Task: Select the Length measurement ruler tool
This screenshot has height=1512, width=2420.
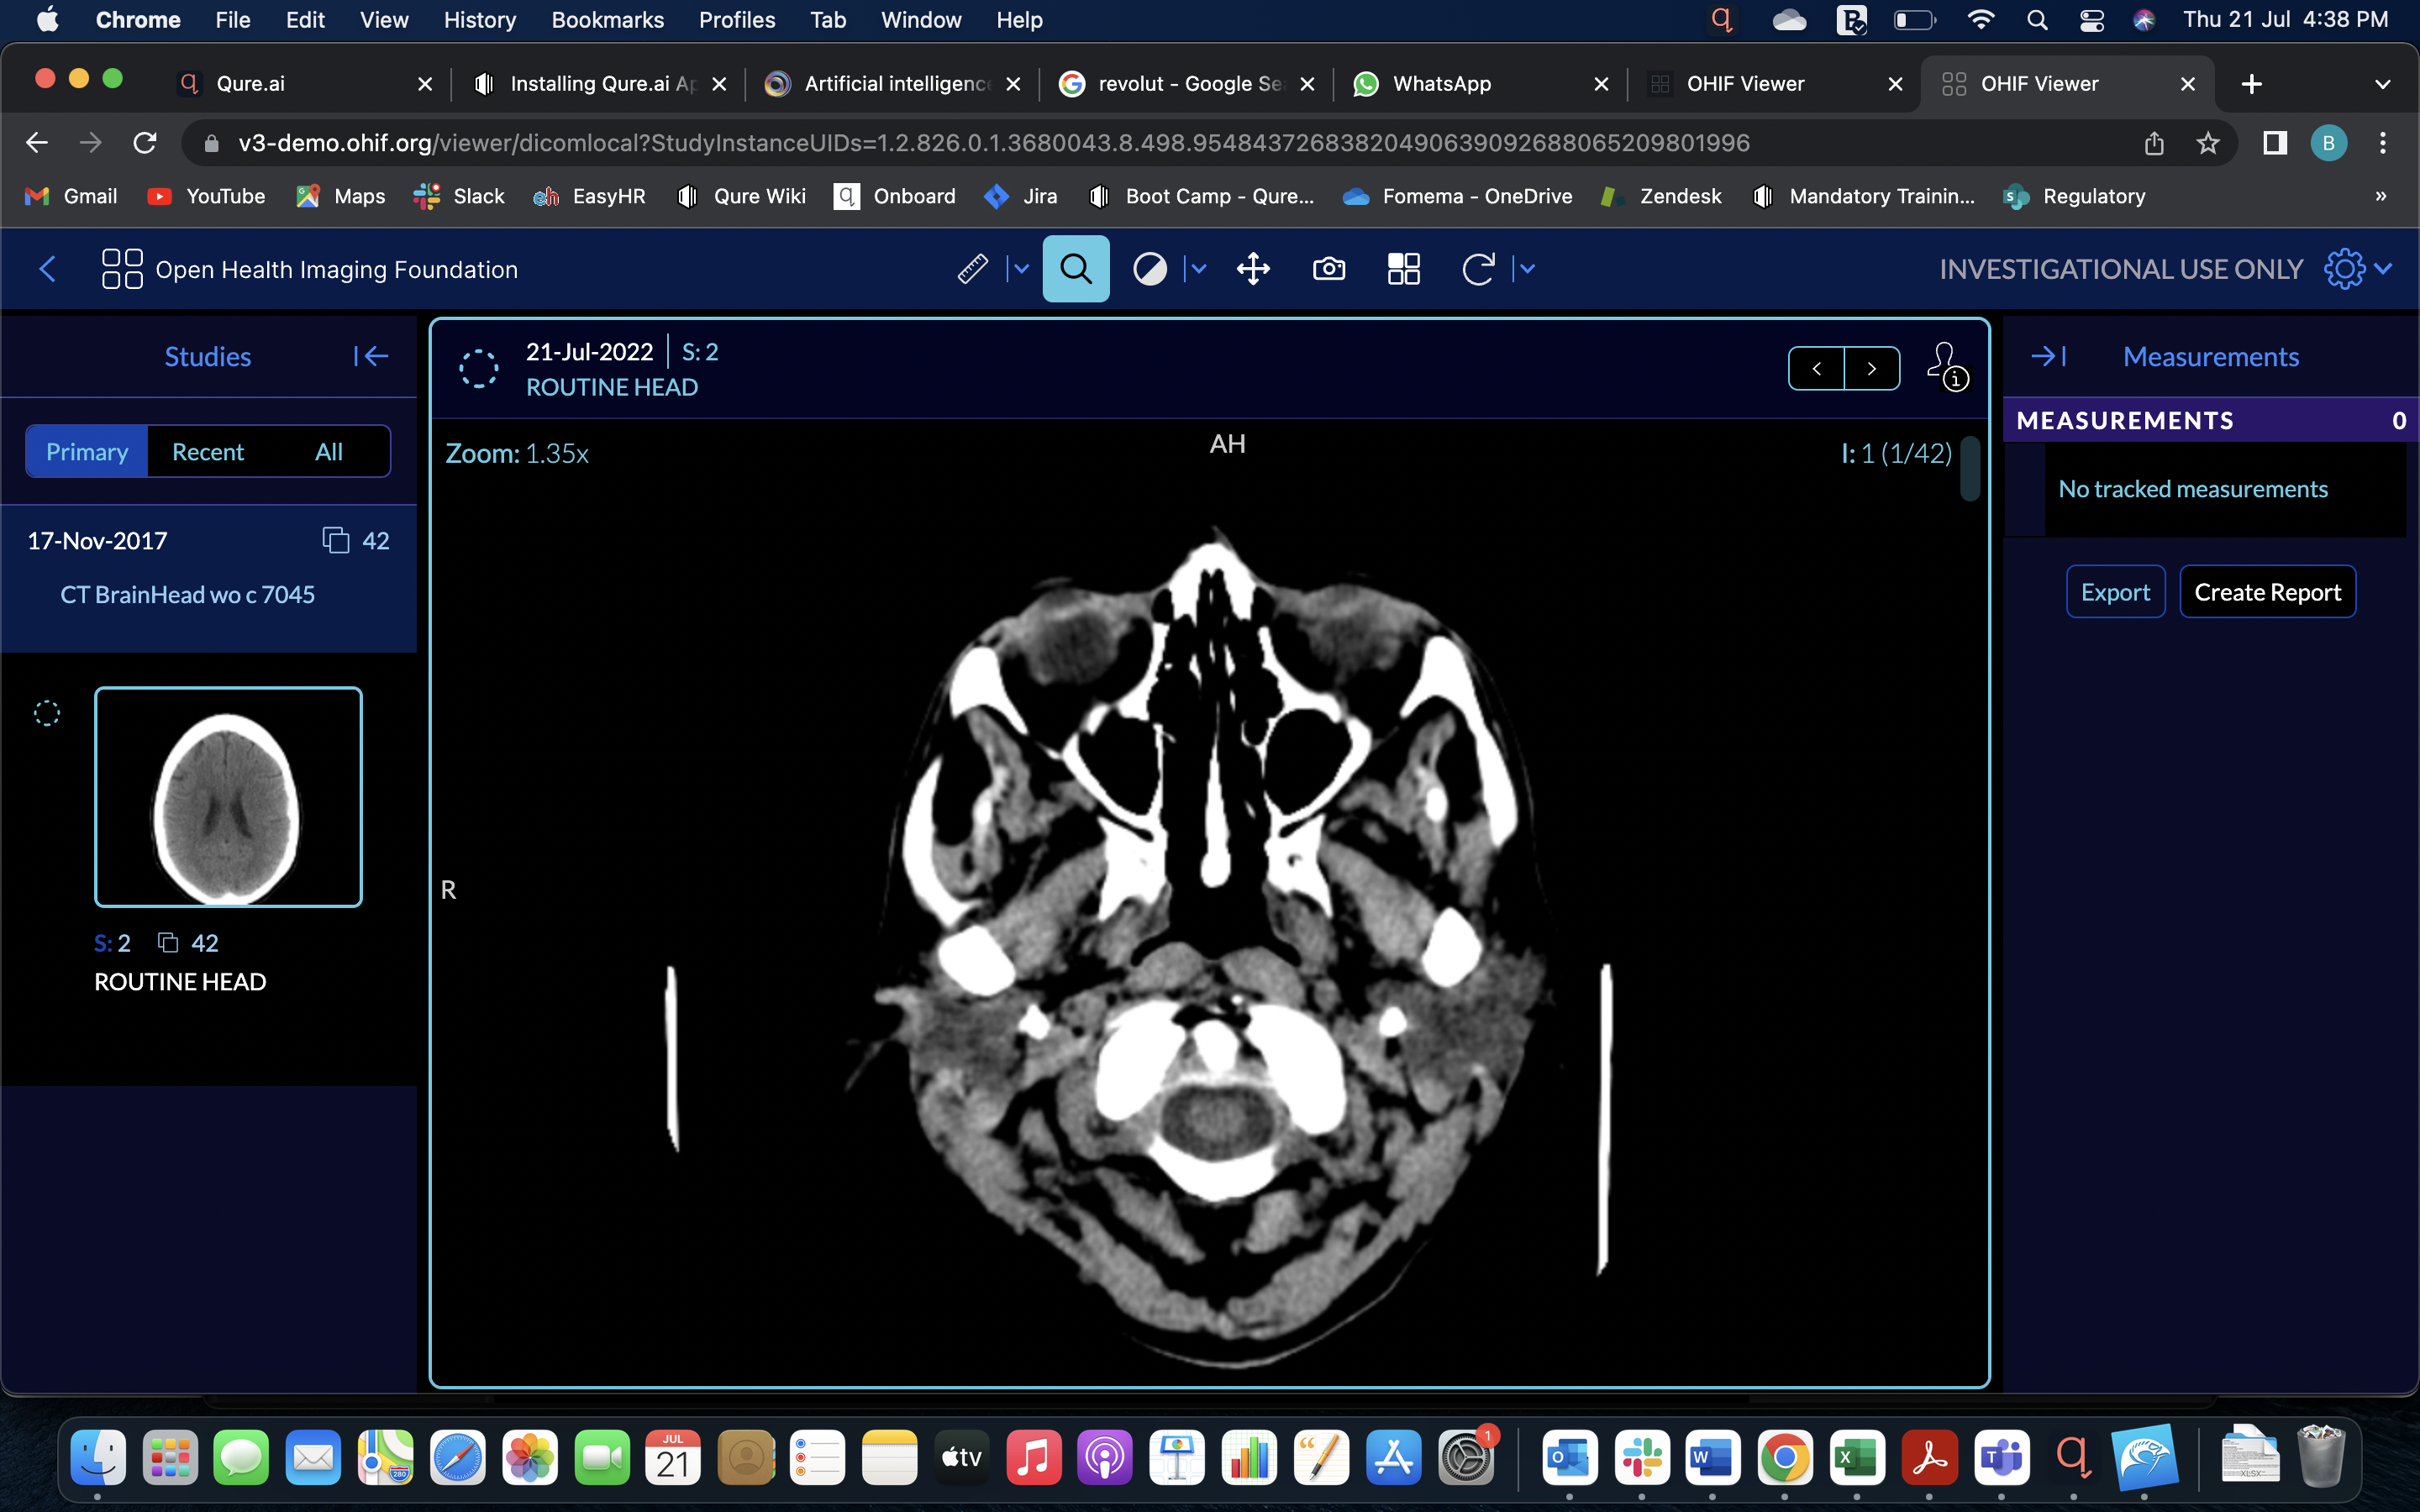Action: (x=972, y=268)
